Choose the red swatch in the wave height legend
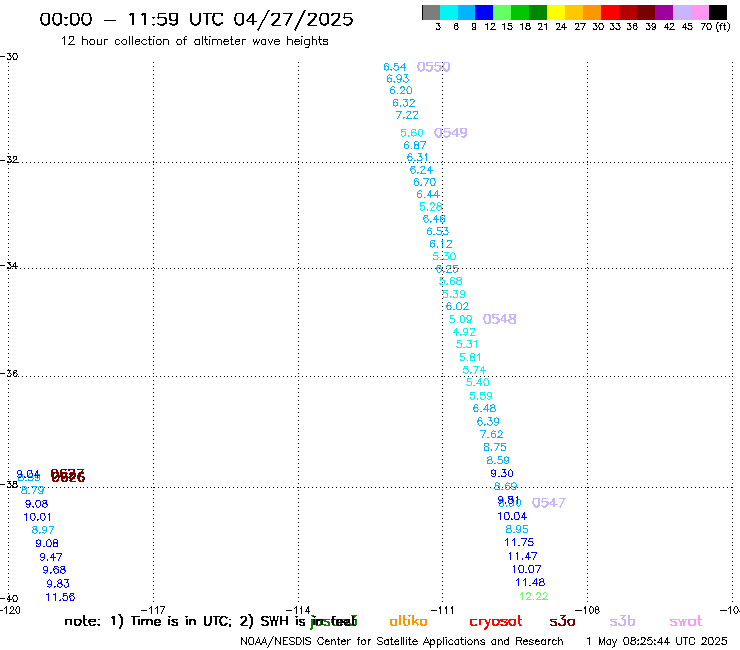The width and height of the screenshot is (740, 650). pyautogui.click(x=609, y=12)
